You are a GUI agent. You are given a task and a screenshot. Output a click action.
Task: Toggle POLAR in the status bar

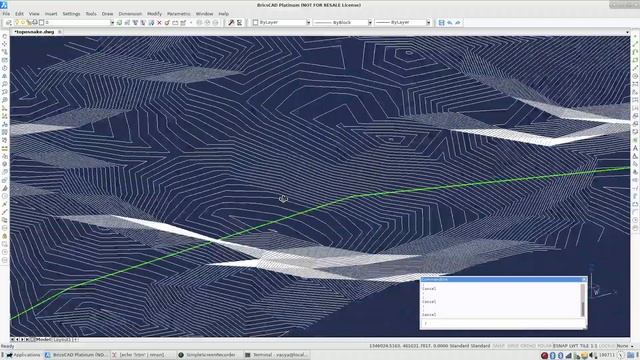point(544,346)
